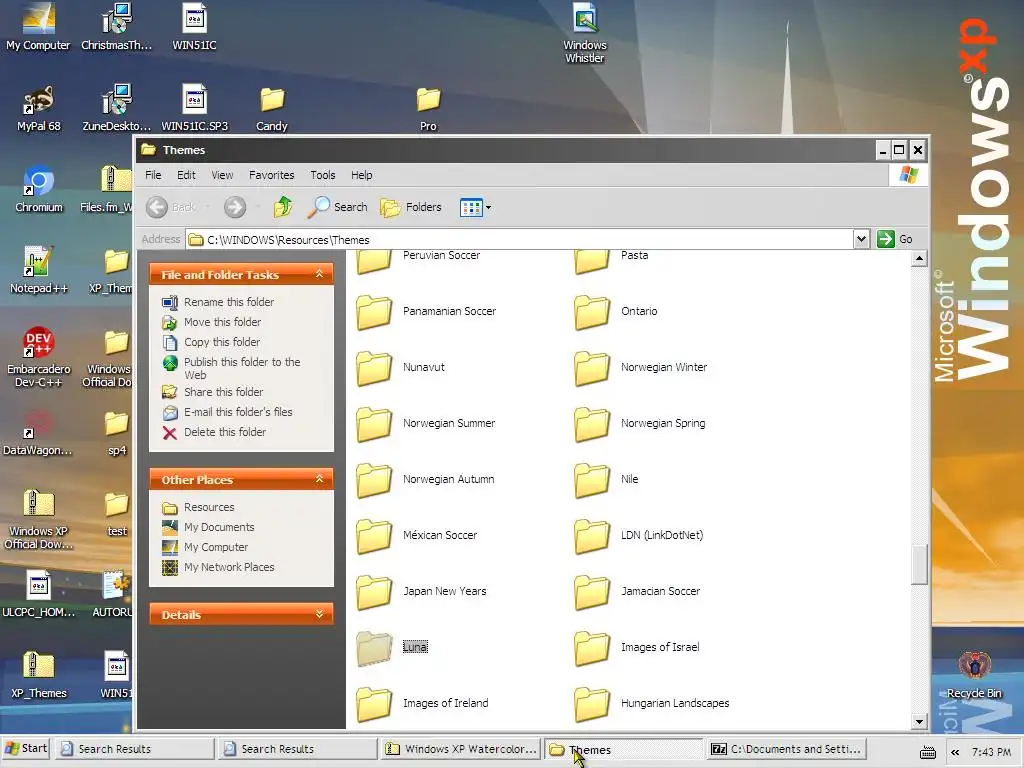Select the Chromium desktop shortcut
Image resolution: width=1024 pixels, height=768 pixels.
click(39, 189)
